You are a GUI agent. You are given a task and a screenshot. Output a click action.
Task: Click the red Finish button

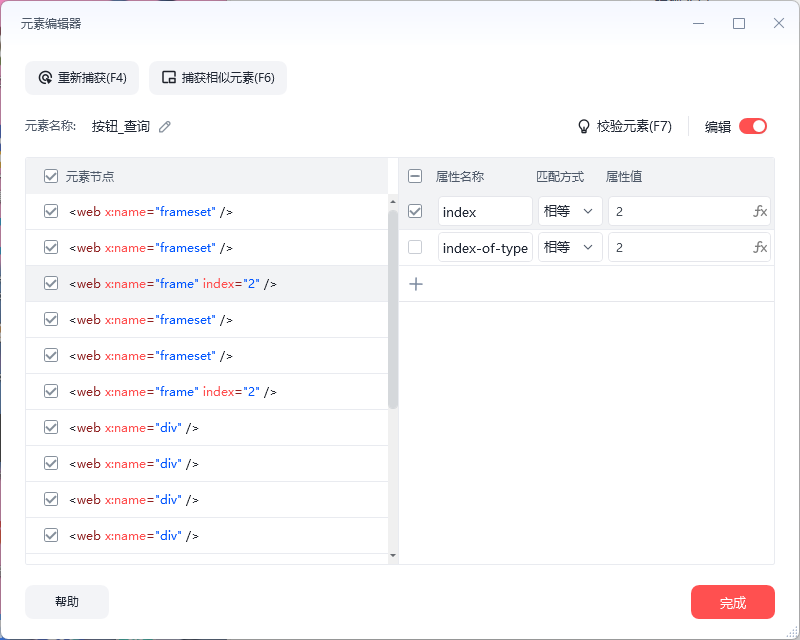732,603
